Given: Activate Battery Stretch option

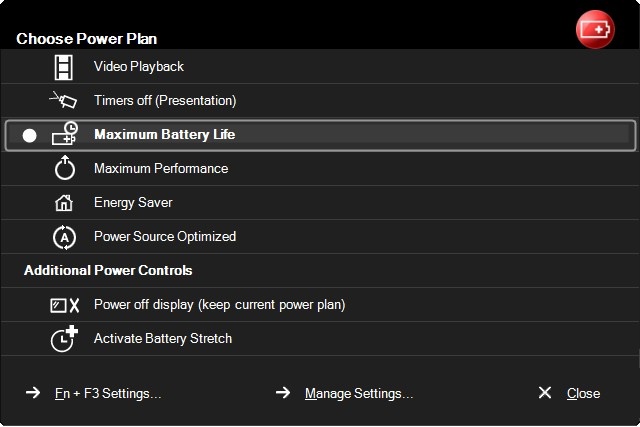Looking at the screenshot, I should (163, 338).
